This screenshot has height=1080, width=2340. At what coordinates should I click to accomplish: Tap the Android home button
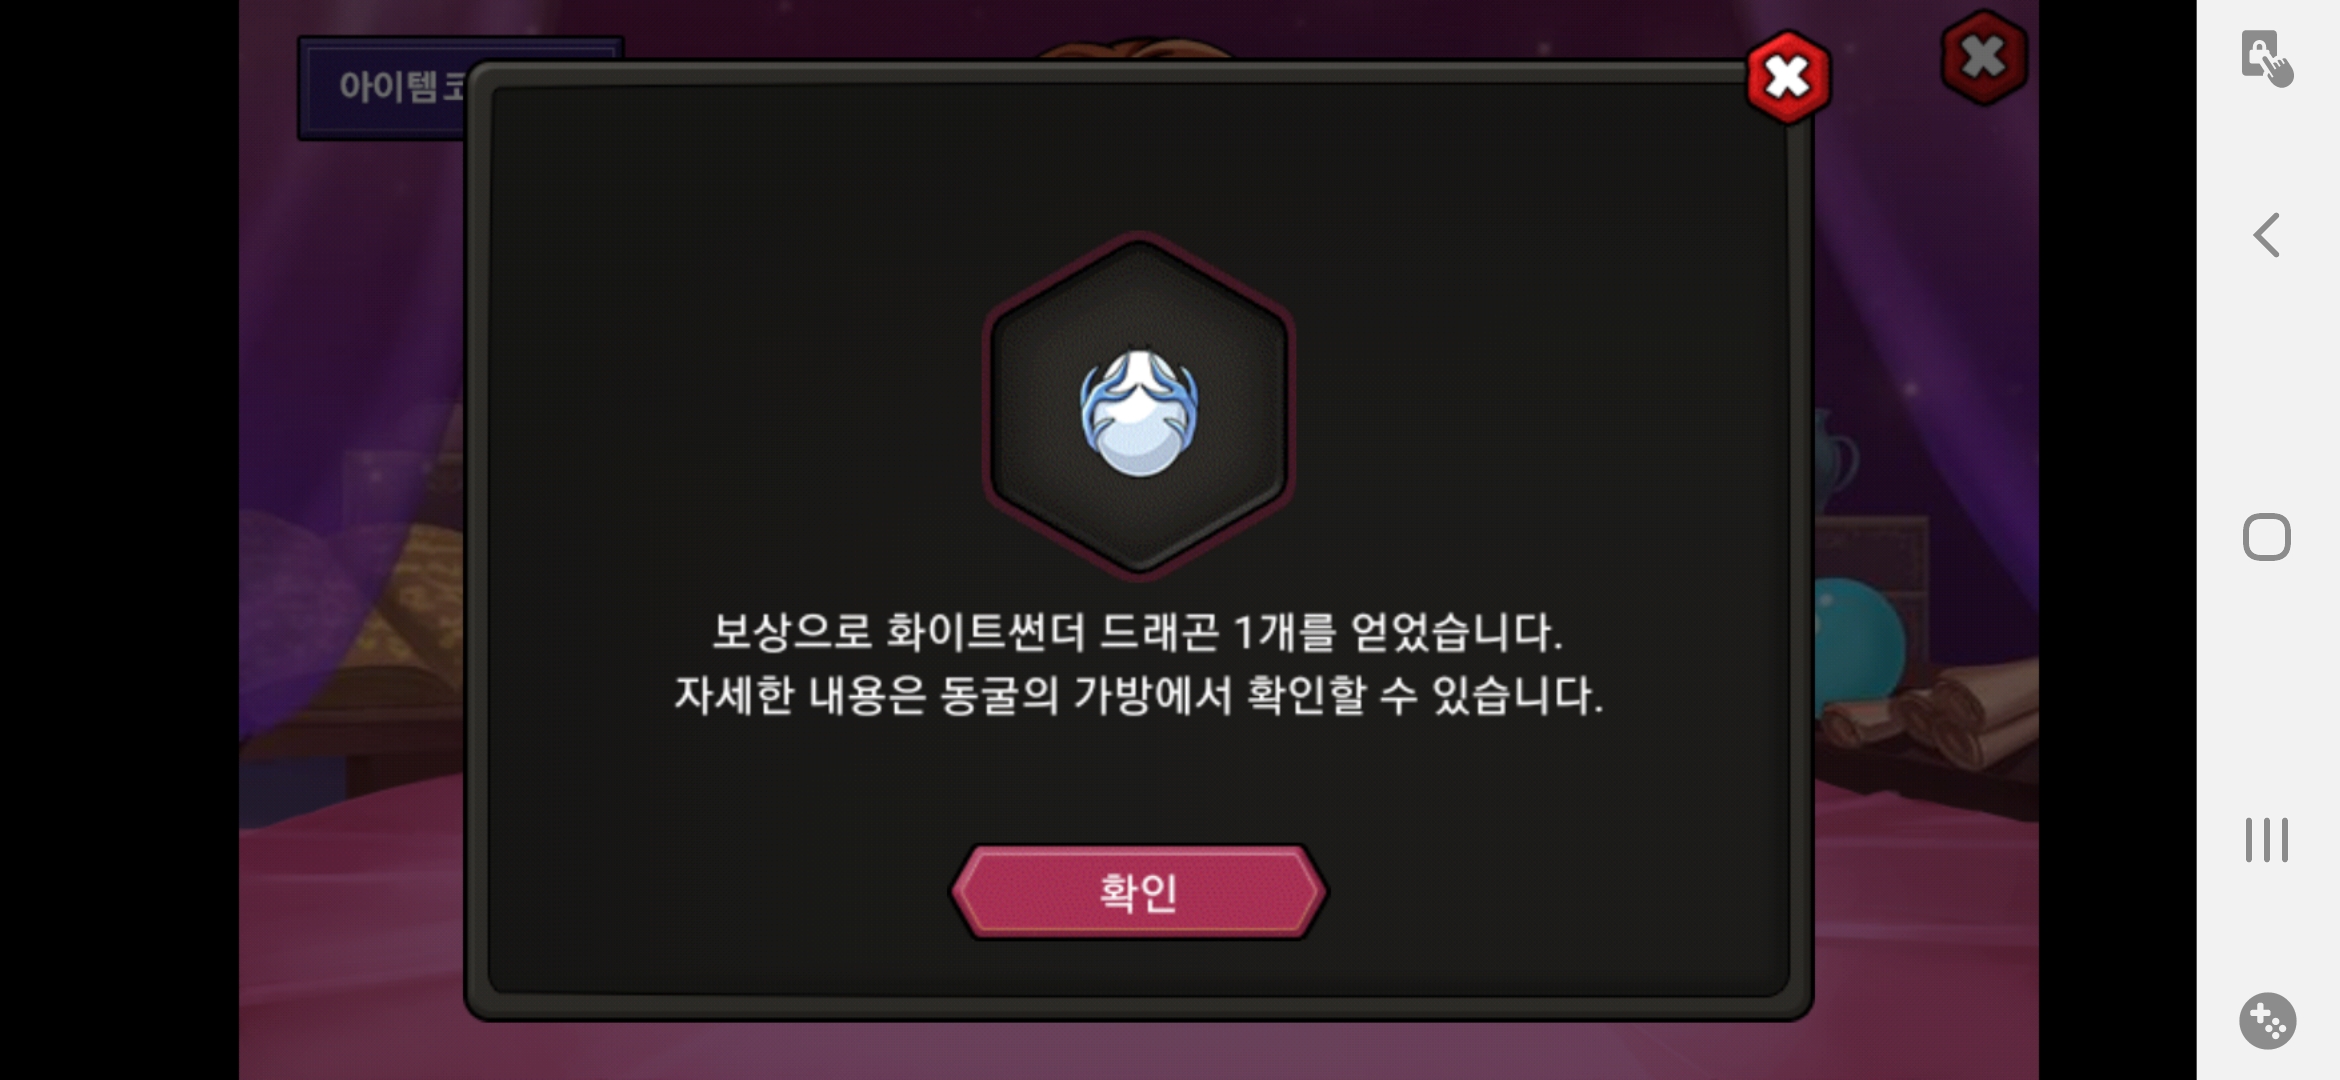click(x=2266, y=537)
